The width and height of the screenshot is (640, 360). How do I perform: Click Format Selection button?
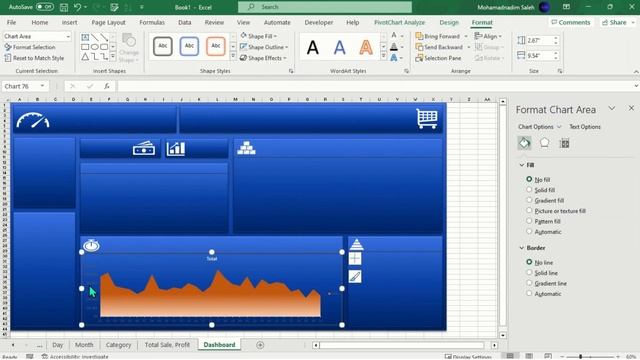pyautogui.click(x=30, y=47)
